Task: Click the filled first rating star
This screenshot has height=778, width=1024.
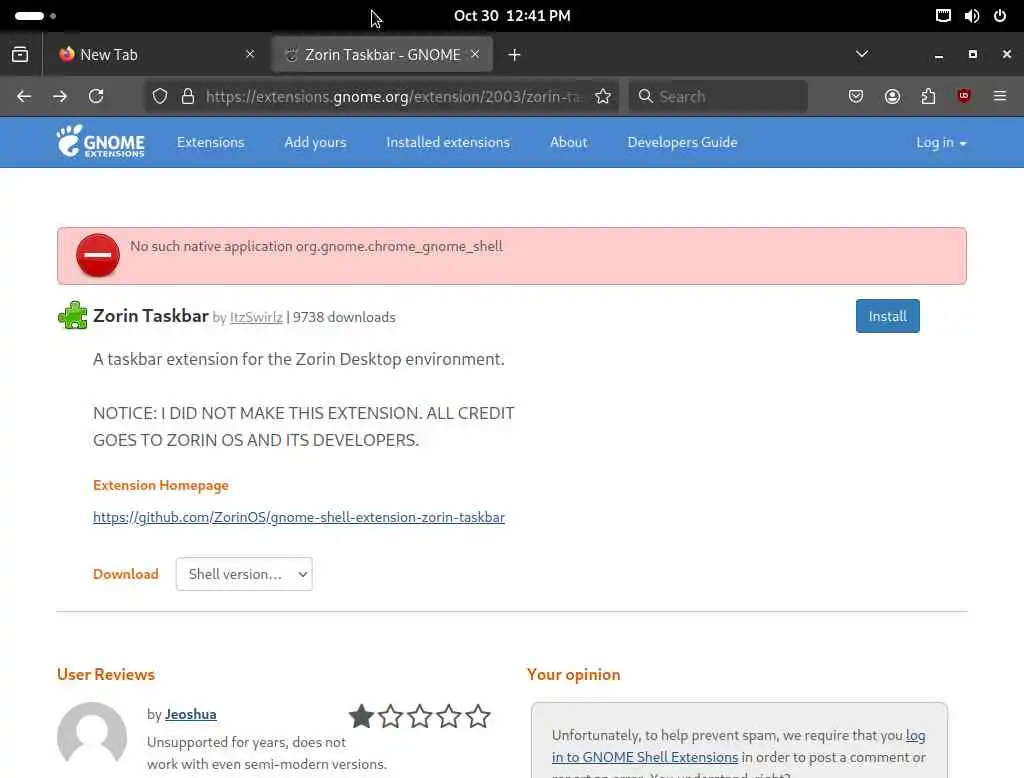Action: pyautogui.click(x=361, y=716)
